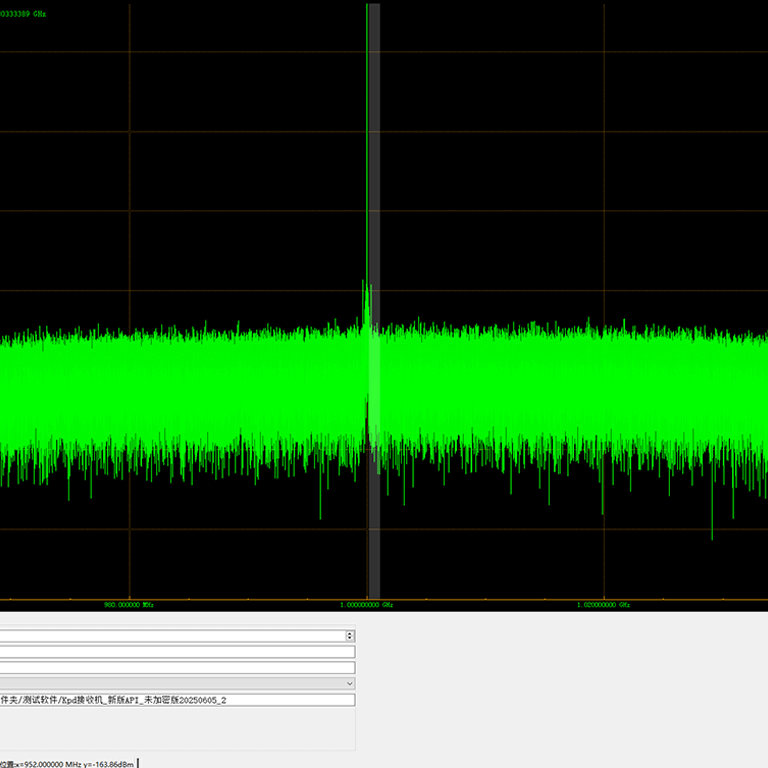Click the tall green signal peak near 1 GHz
Viewport: 768px width, 768px height.
(x=367, y=147)
